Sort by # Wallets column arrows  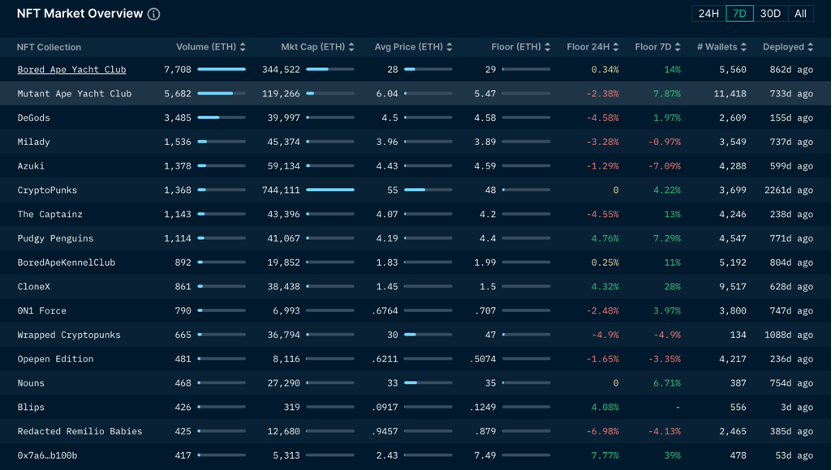(744, 47)
